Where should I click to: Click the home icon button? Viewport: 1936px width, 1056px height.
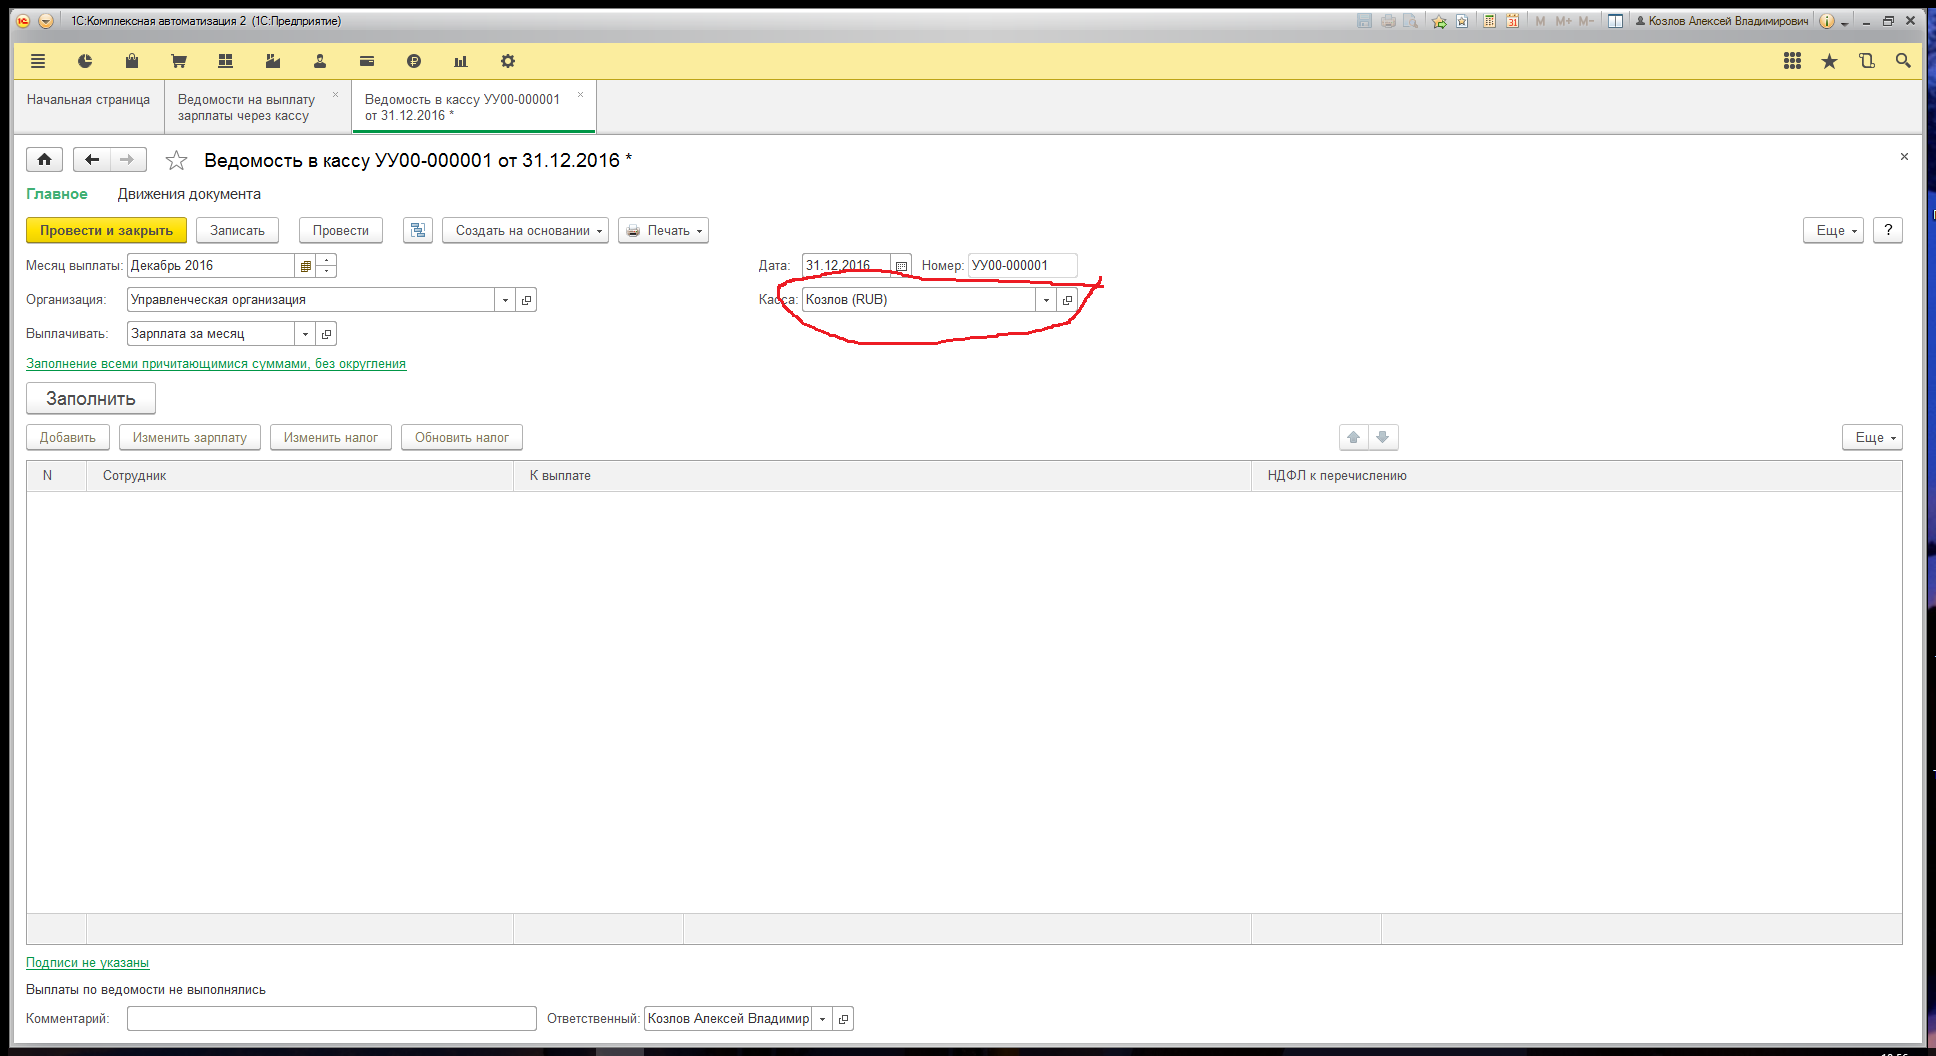[x=44, y=160]
